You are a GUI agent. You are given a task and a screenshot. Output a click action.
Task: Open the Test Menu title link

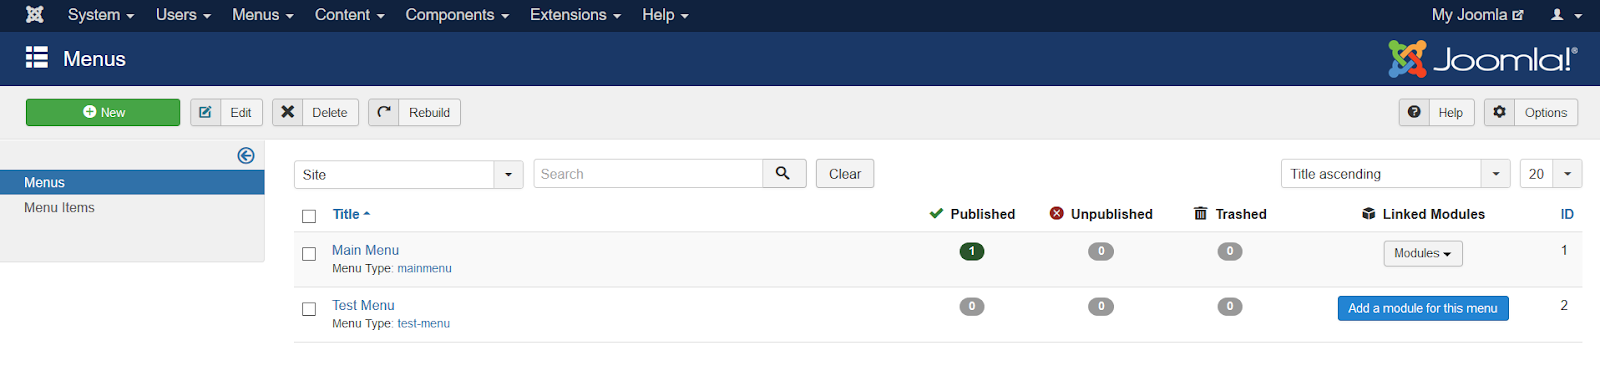[363, 305]
